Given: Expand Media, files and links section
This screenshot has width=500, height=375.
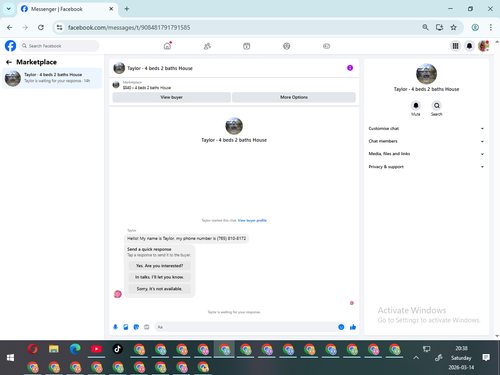Looking at the screenshot, I should 426,154.
